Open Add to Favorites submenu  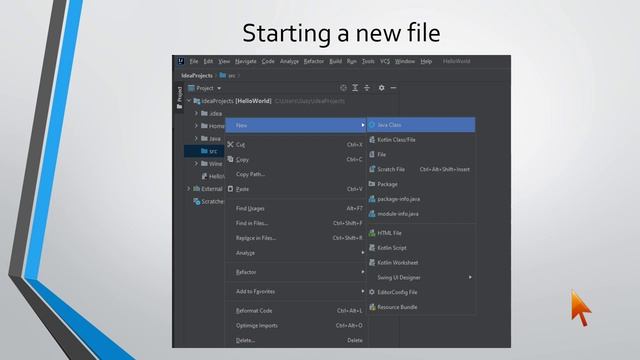click(x=296, y=291)
